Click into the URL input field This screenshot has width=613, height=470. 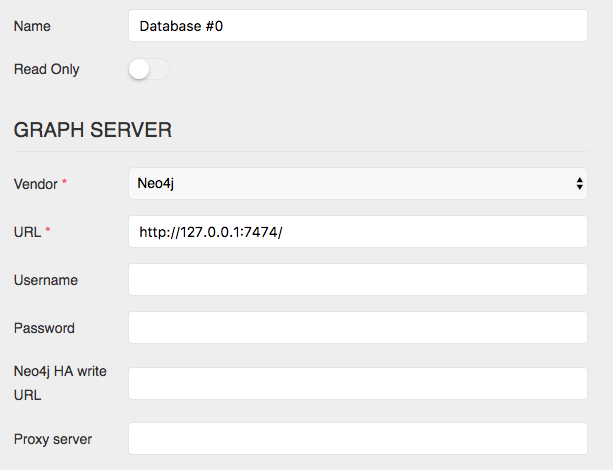[x=358, y=231]
